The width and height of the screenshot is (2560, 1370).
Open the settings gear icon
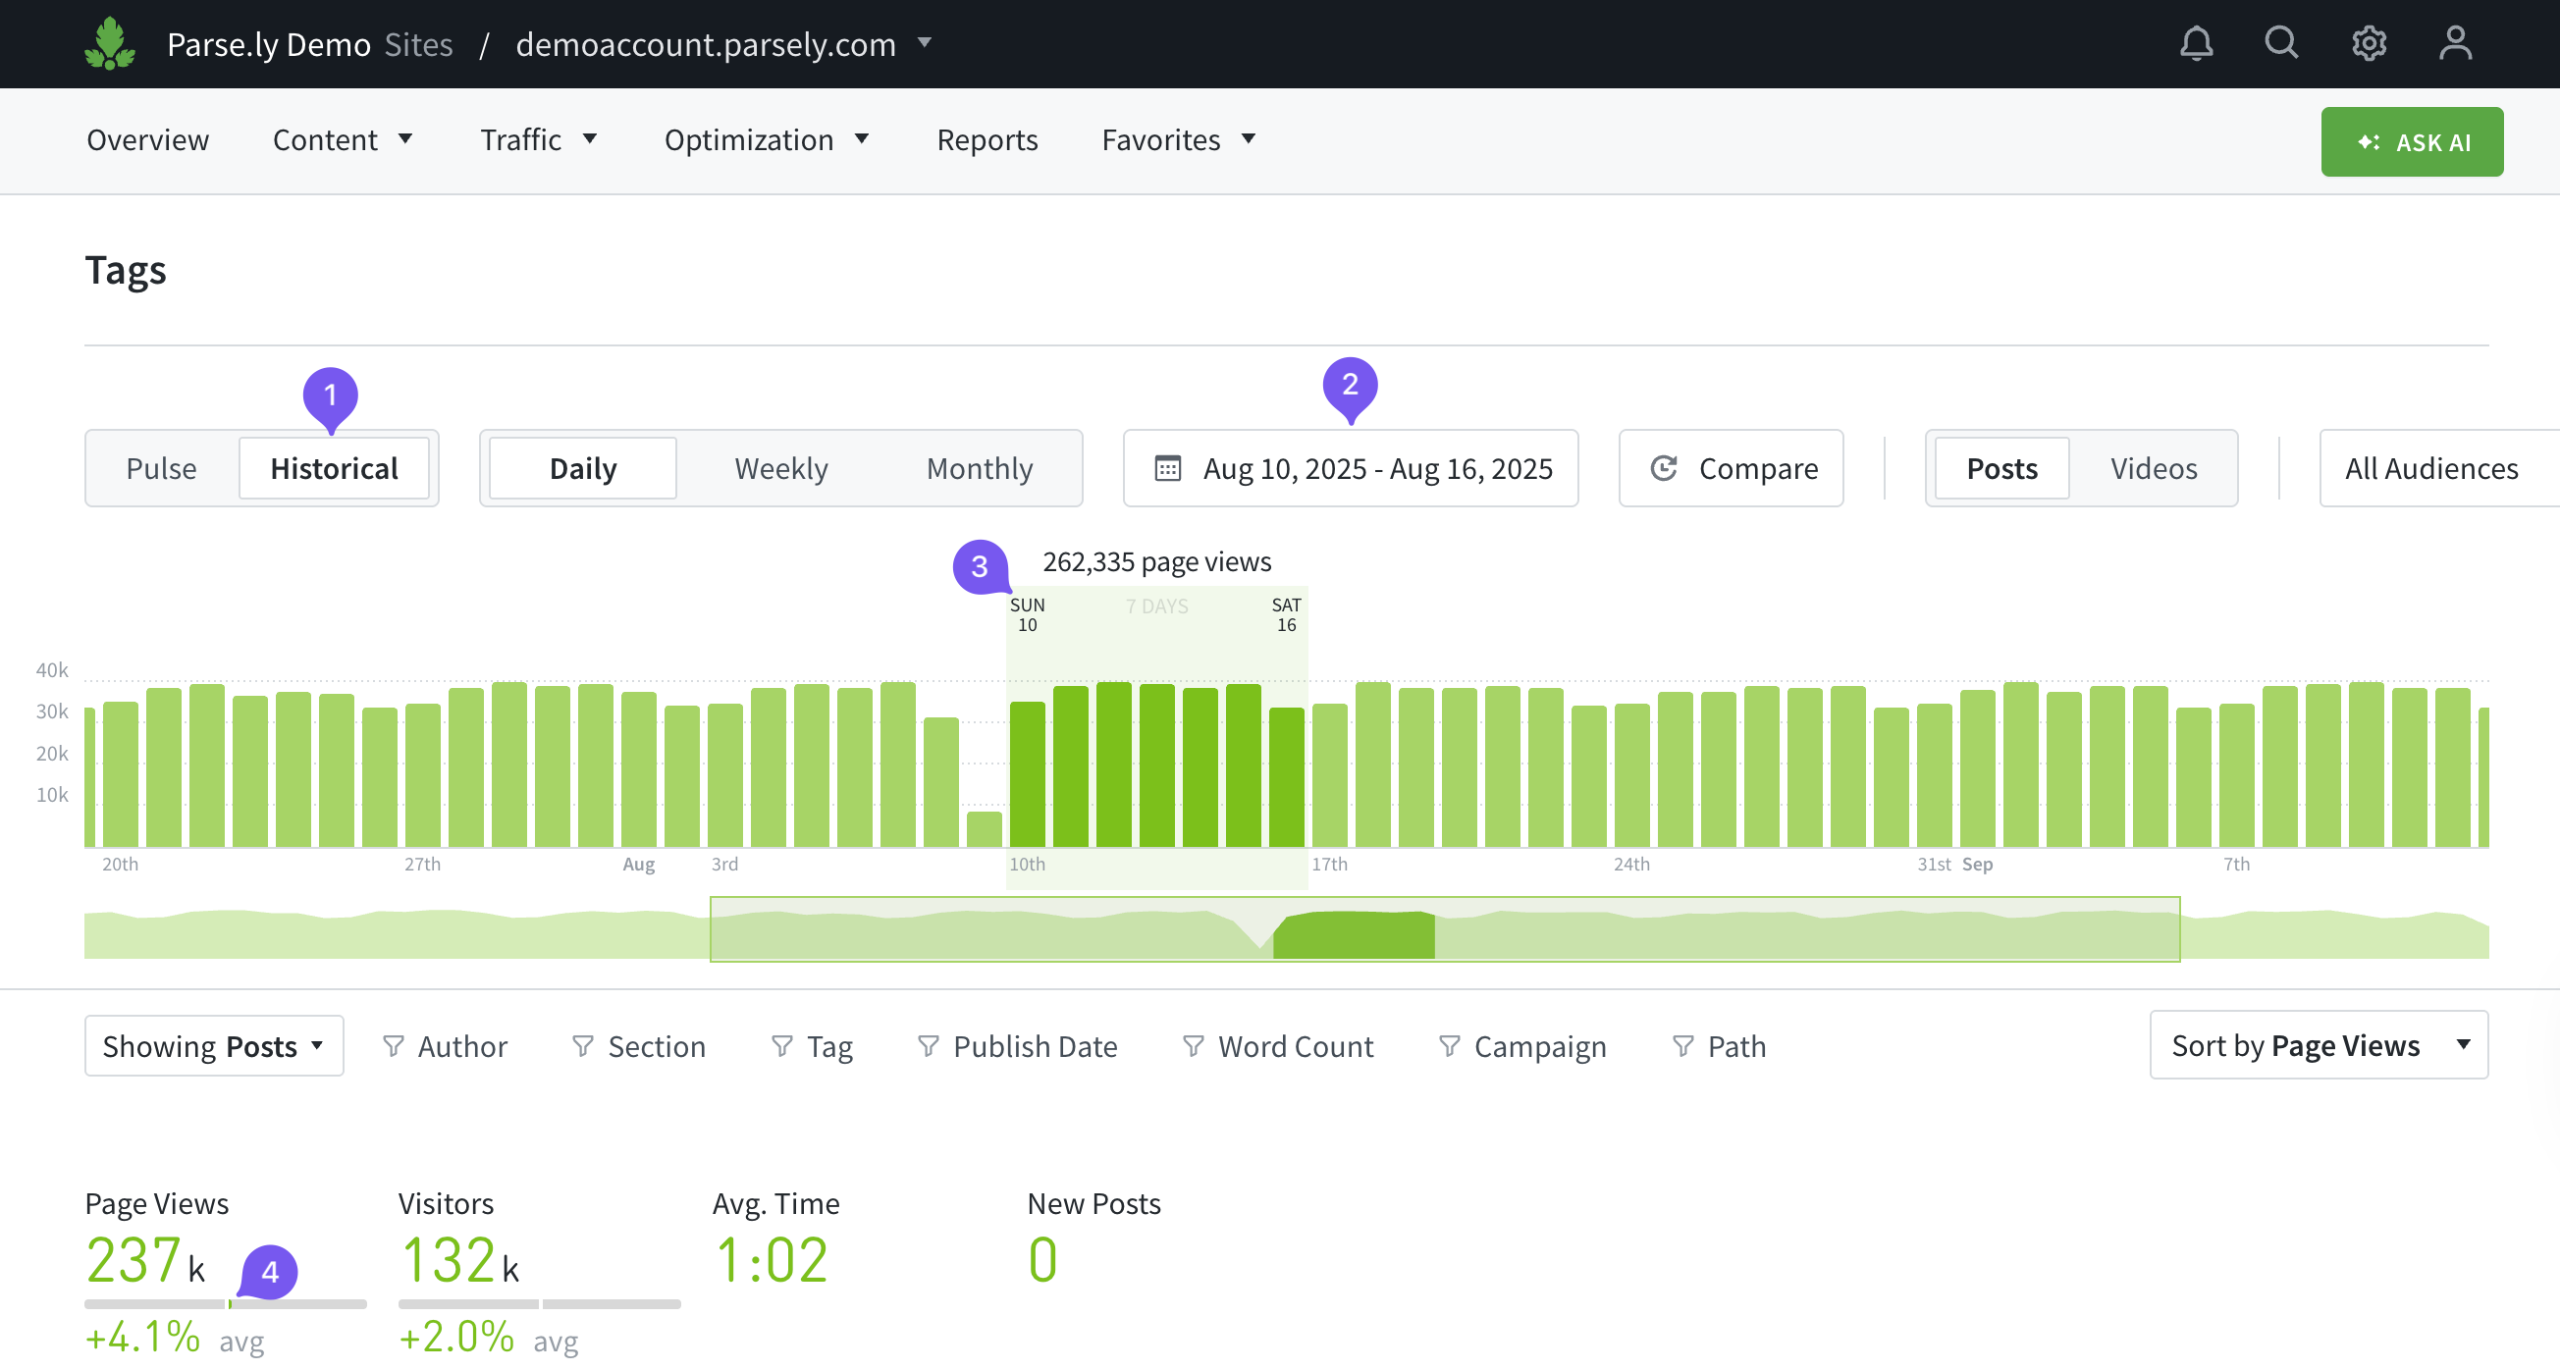click(x=2368, y=43)
